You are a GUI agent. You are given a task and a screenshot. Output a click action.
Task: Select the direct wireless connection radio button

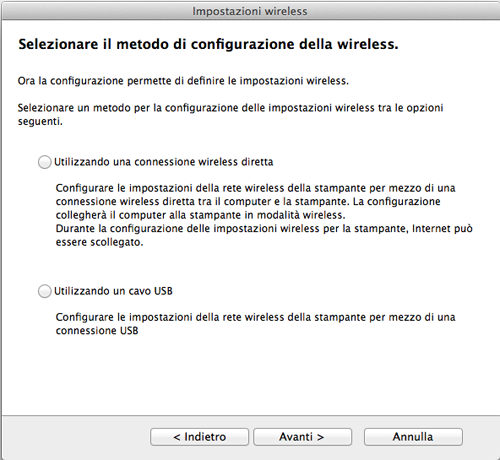point(44,162)
